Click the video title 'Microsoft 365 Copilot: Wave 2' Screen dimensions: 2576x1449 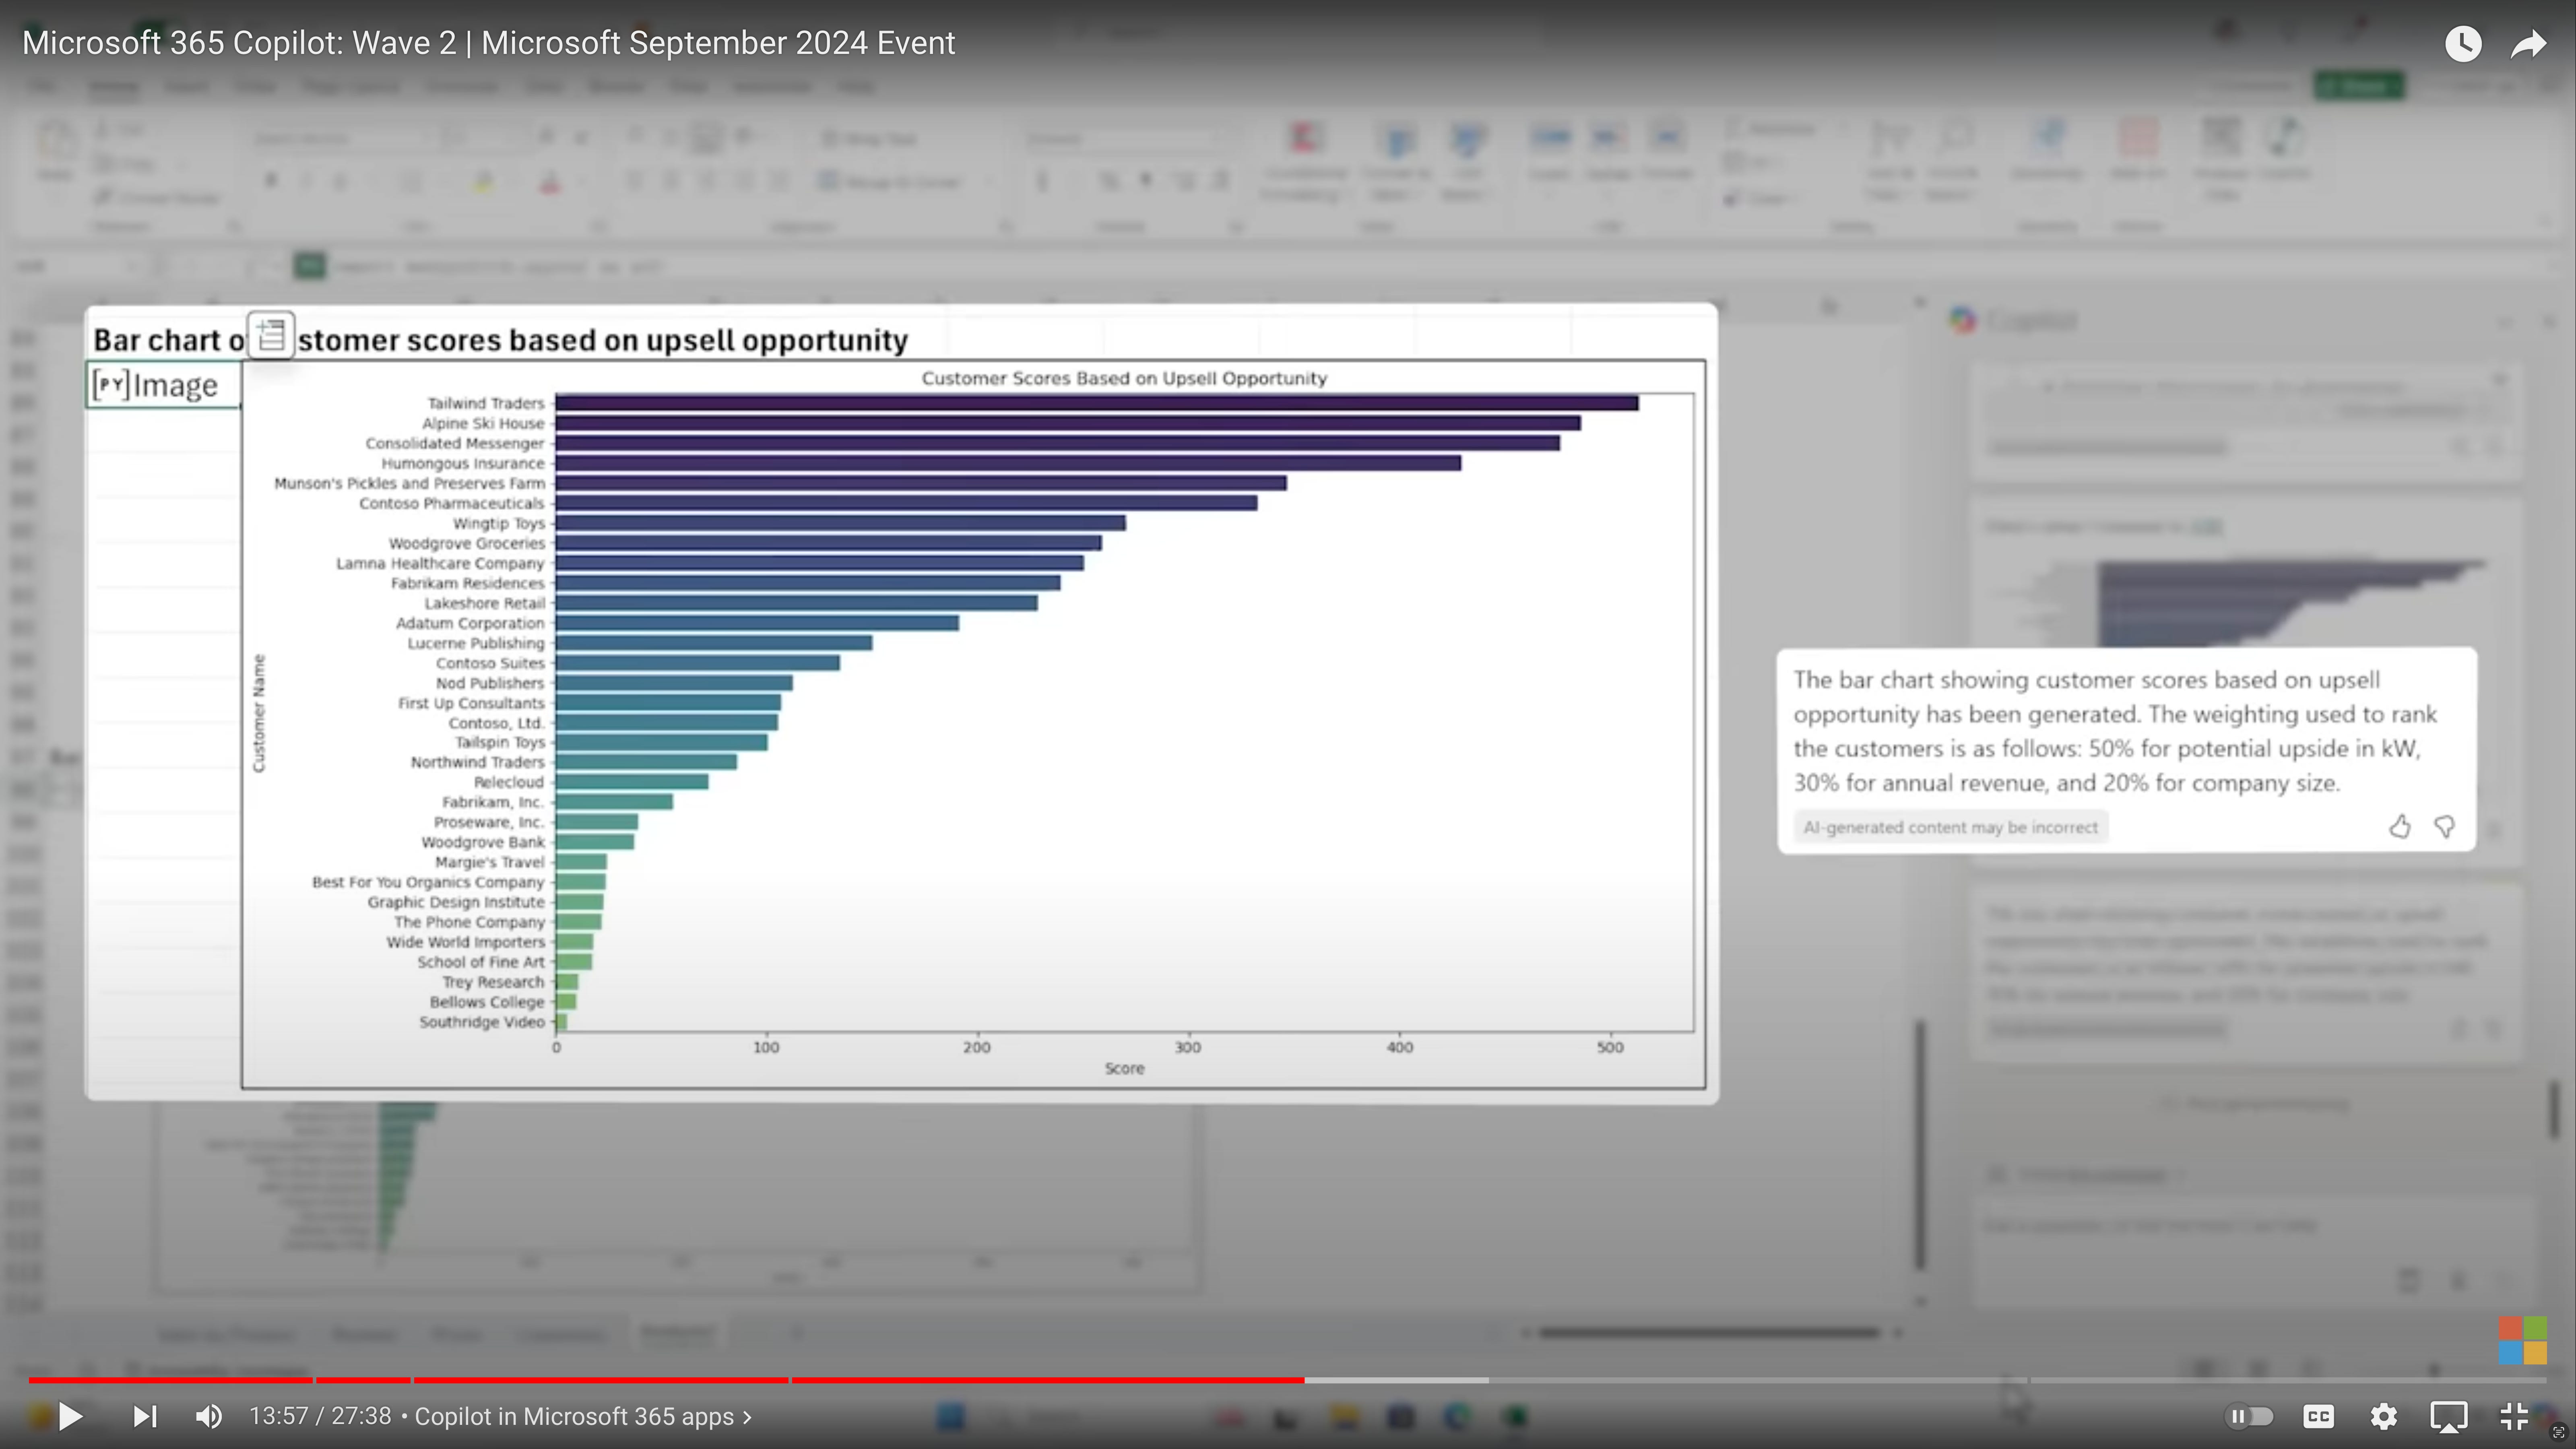pos(239,43)
